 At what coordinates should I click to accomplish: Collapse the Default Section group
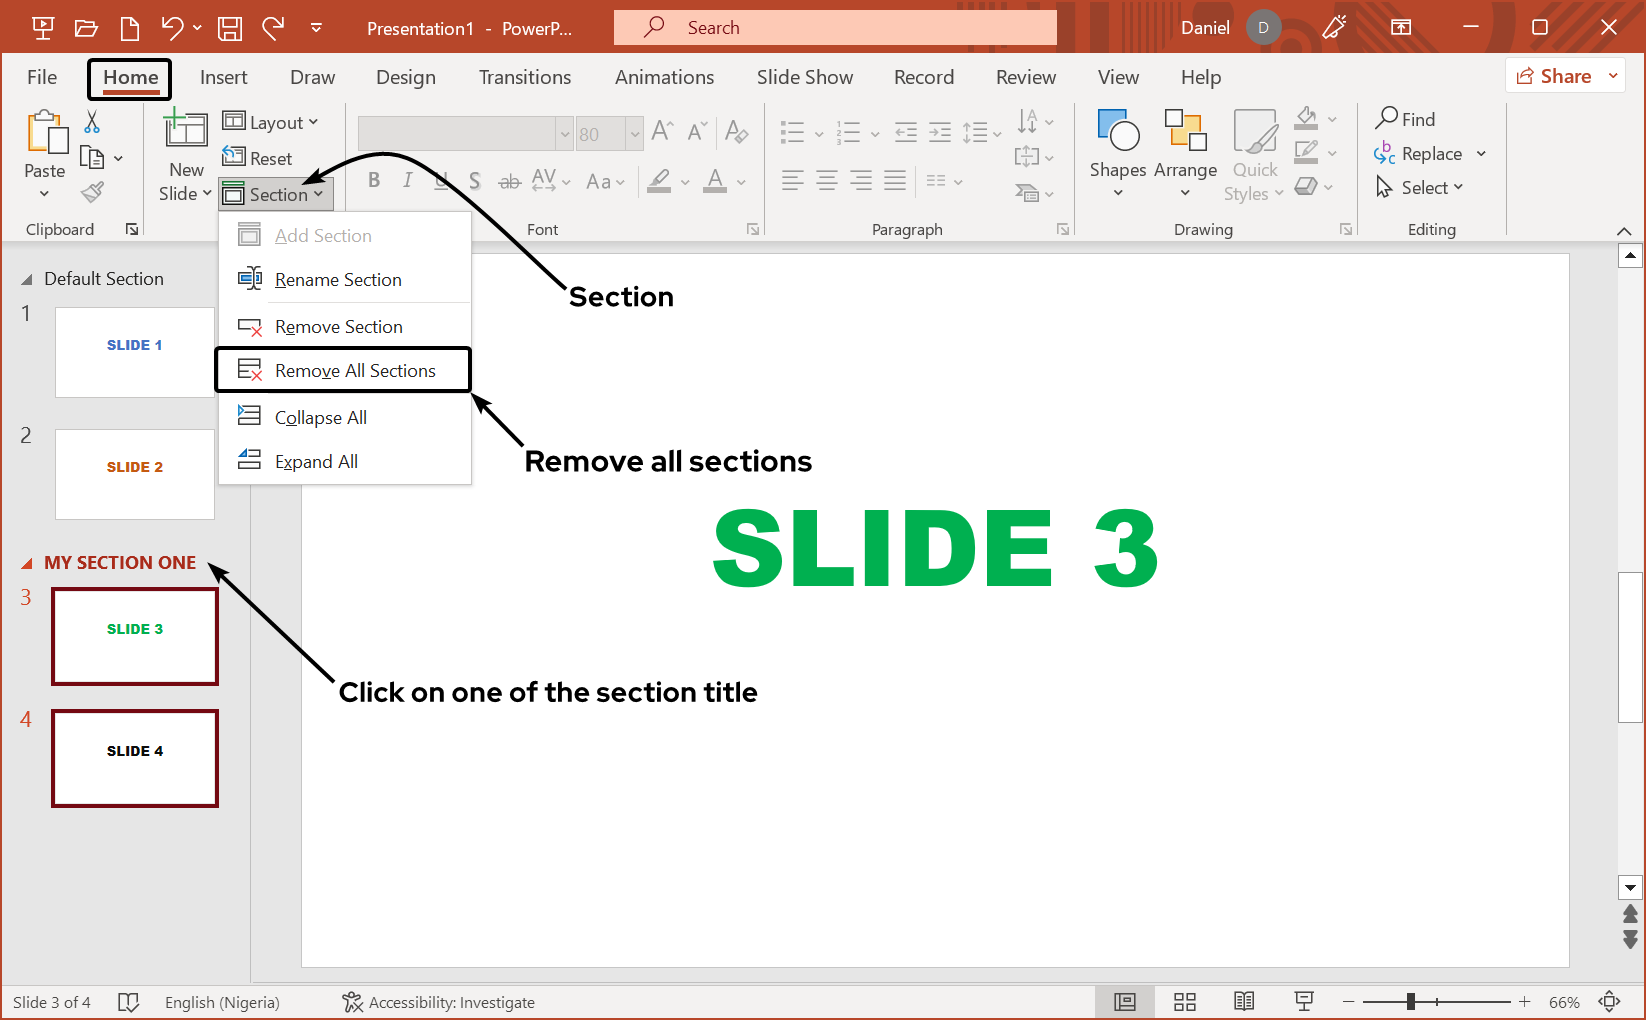(26, 278)
